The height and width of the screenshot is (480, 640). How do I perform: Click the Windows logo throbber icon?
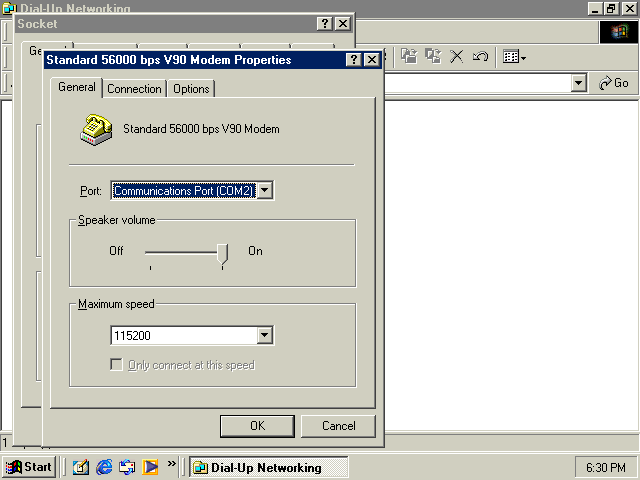coord(619,32)
